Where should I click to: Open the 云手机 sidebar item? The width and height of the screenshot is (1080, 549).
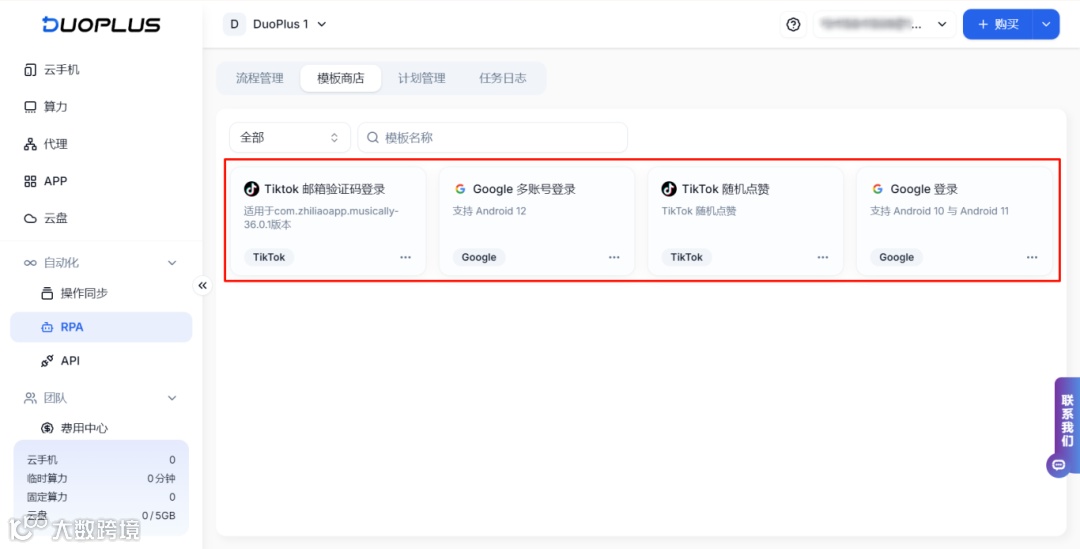(x=101, y=70)
